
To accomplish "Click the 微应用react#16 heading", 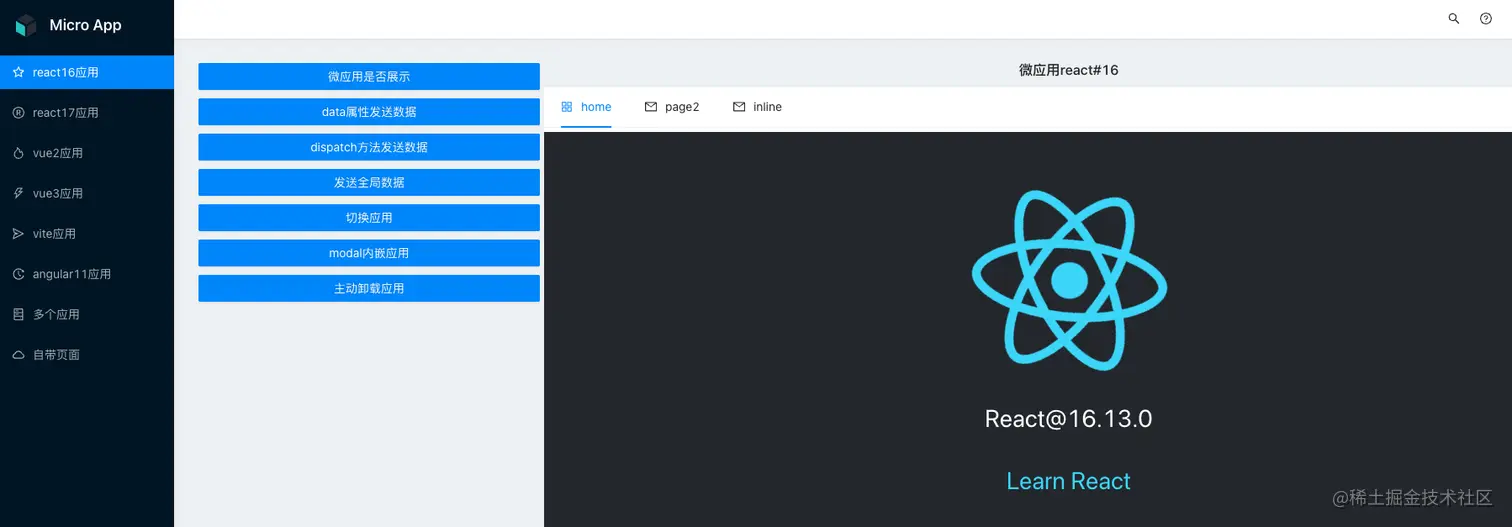I will pos(1068,70).
